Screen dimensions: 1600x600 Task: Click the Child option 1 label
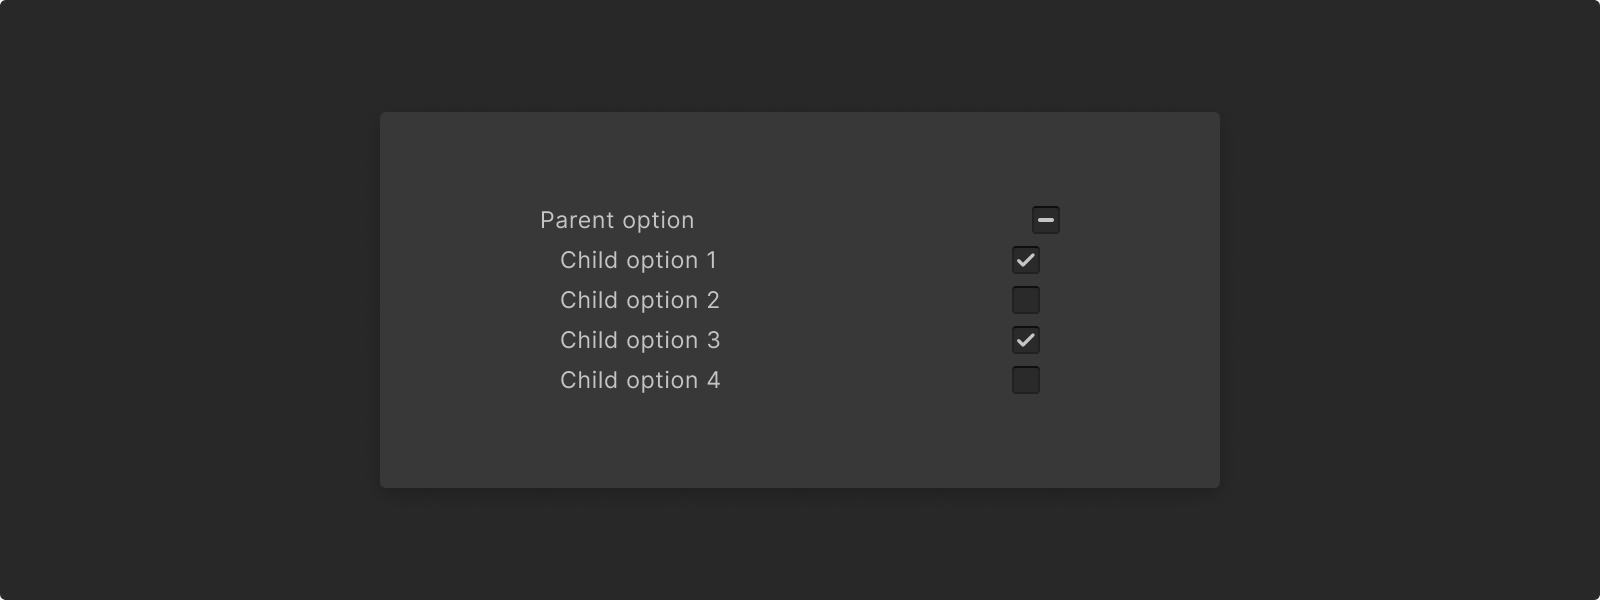[638, 260]
